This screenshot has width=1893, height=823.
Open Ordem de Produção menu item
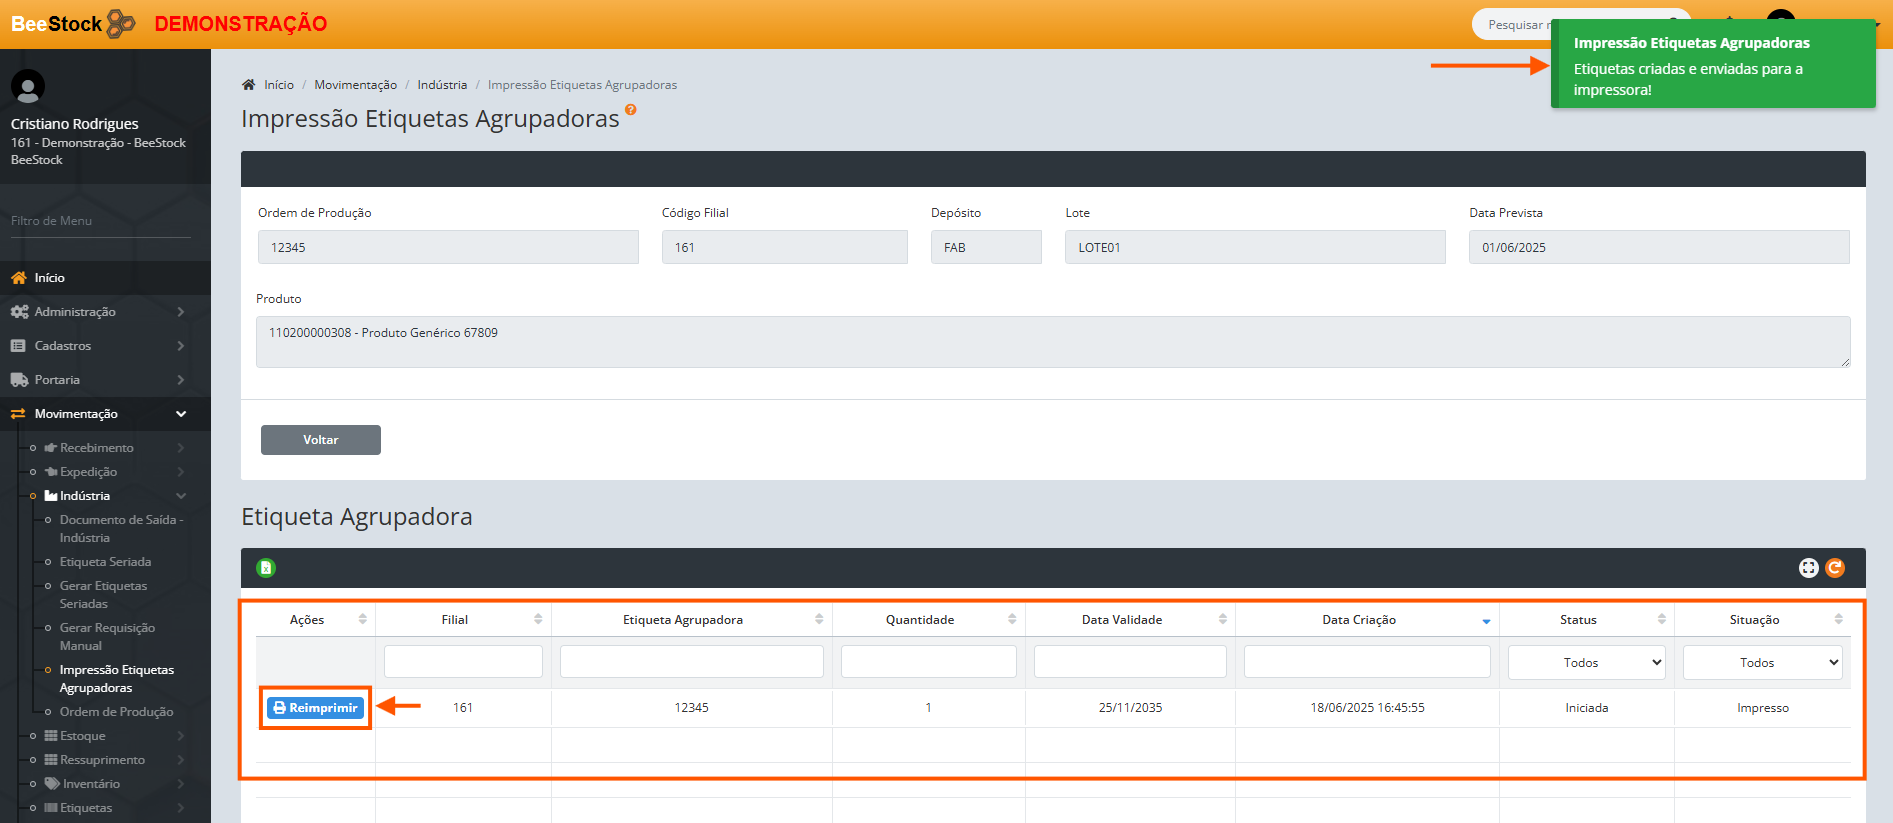[x=116, y=712]
